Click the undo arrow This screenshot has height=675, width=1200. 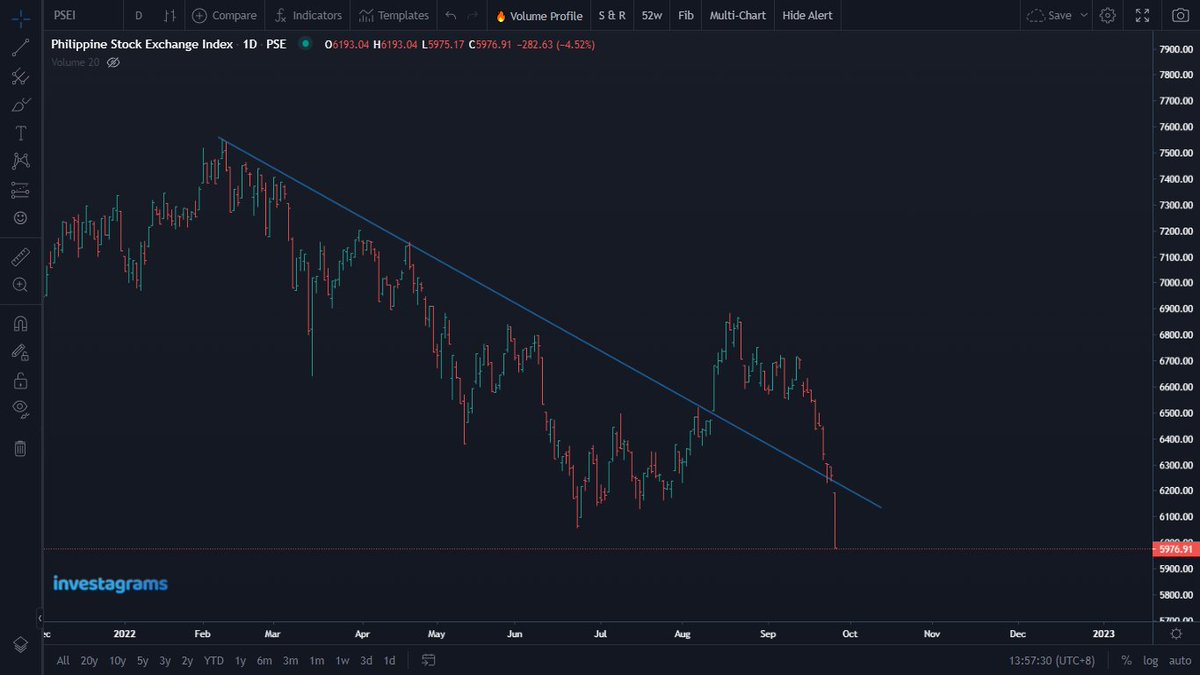(x=450, y=15)
